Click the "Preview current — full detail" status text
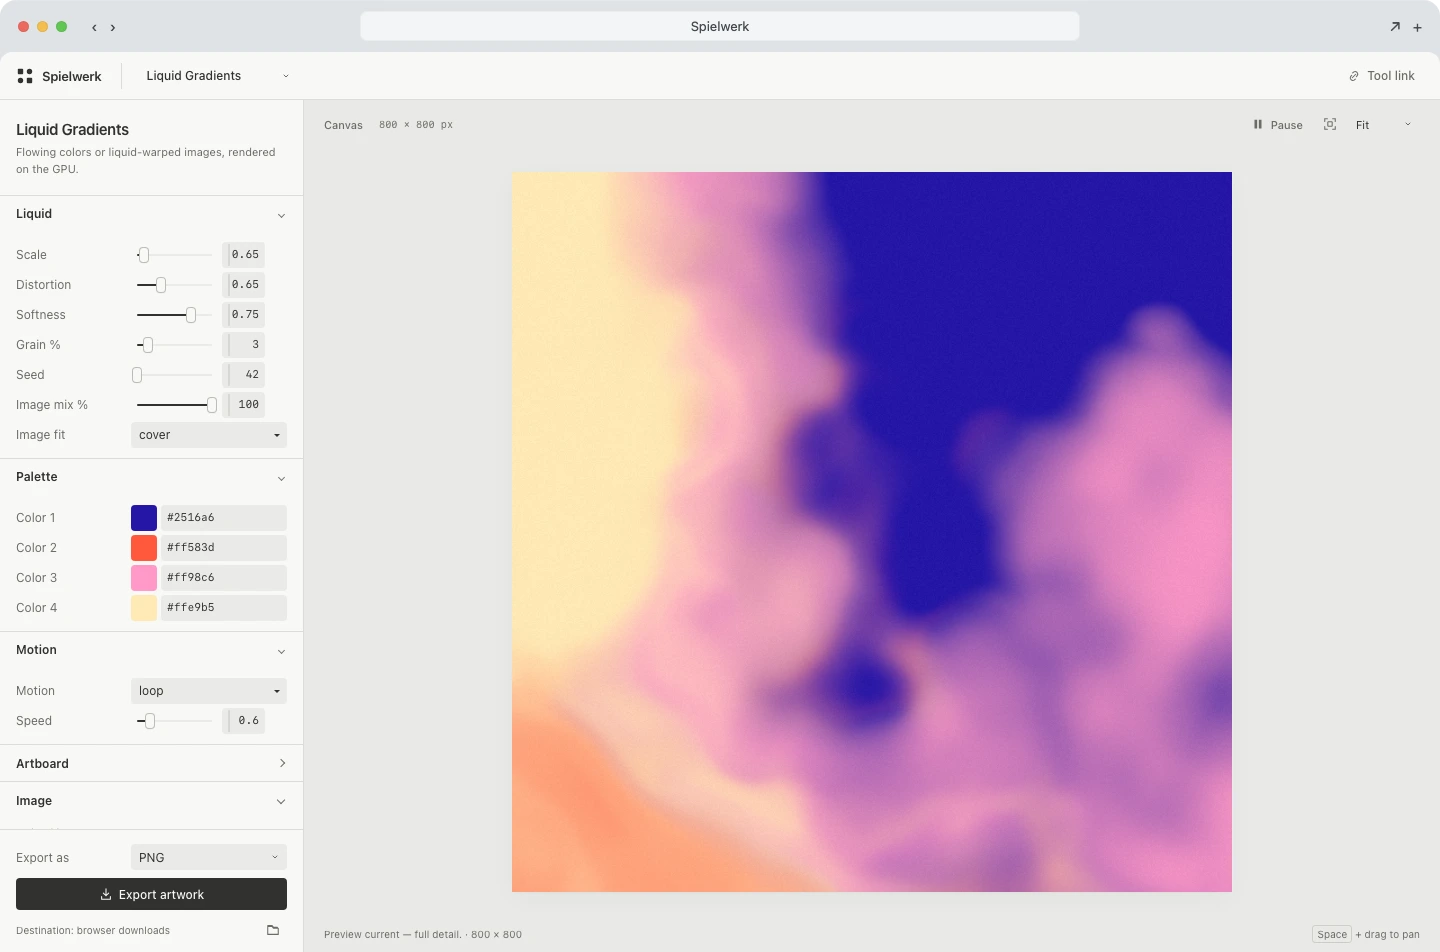 [x=393, y=935]
